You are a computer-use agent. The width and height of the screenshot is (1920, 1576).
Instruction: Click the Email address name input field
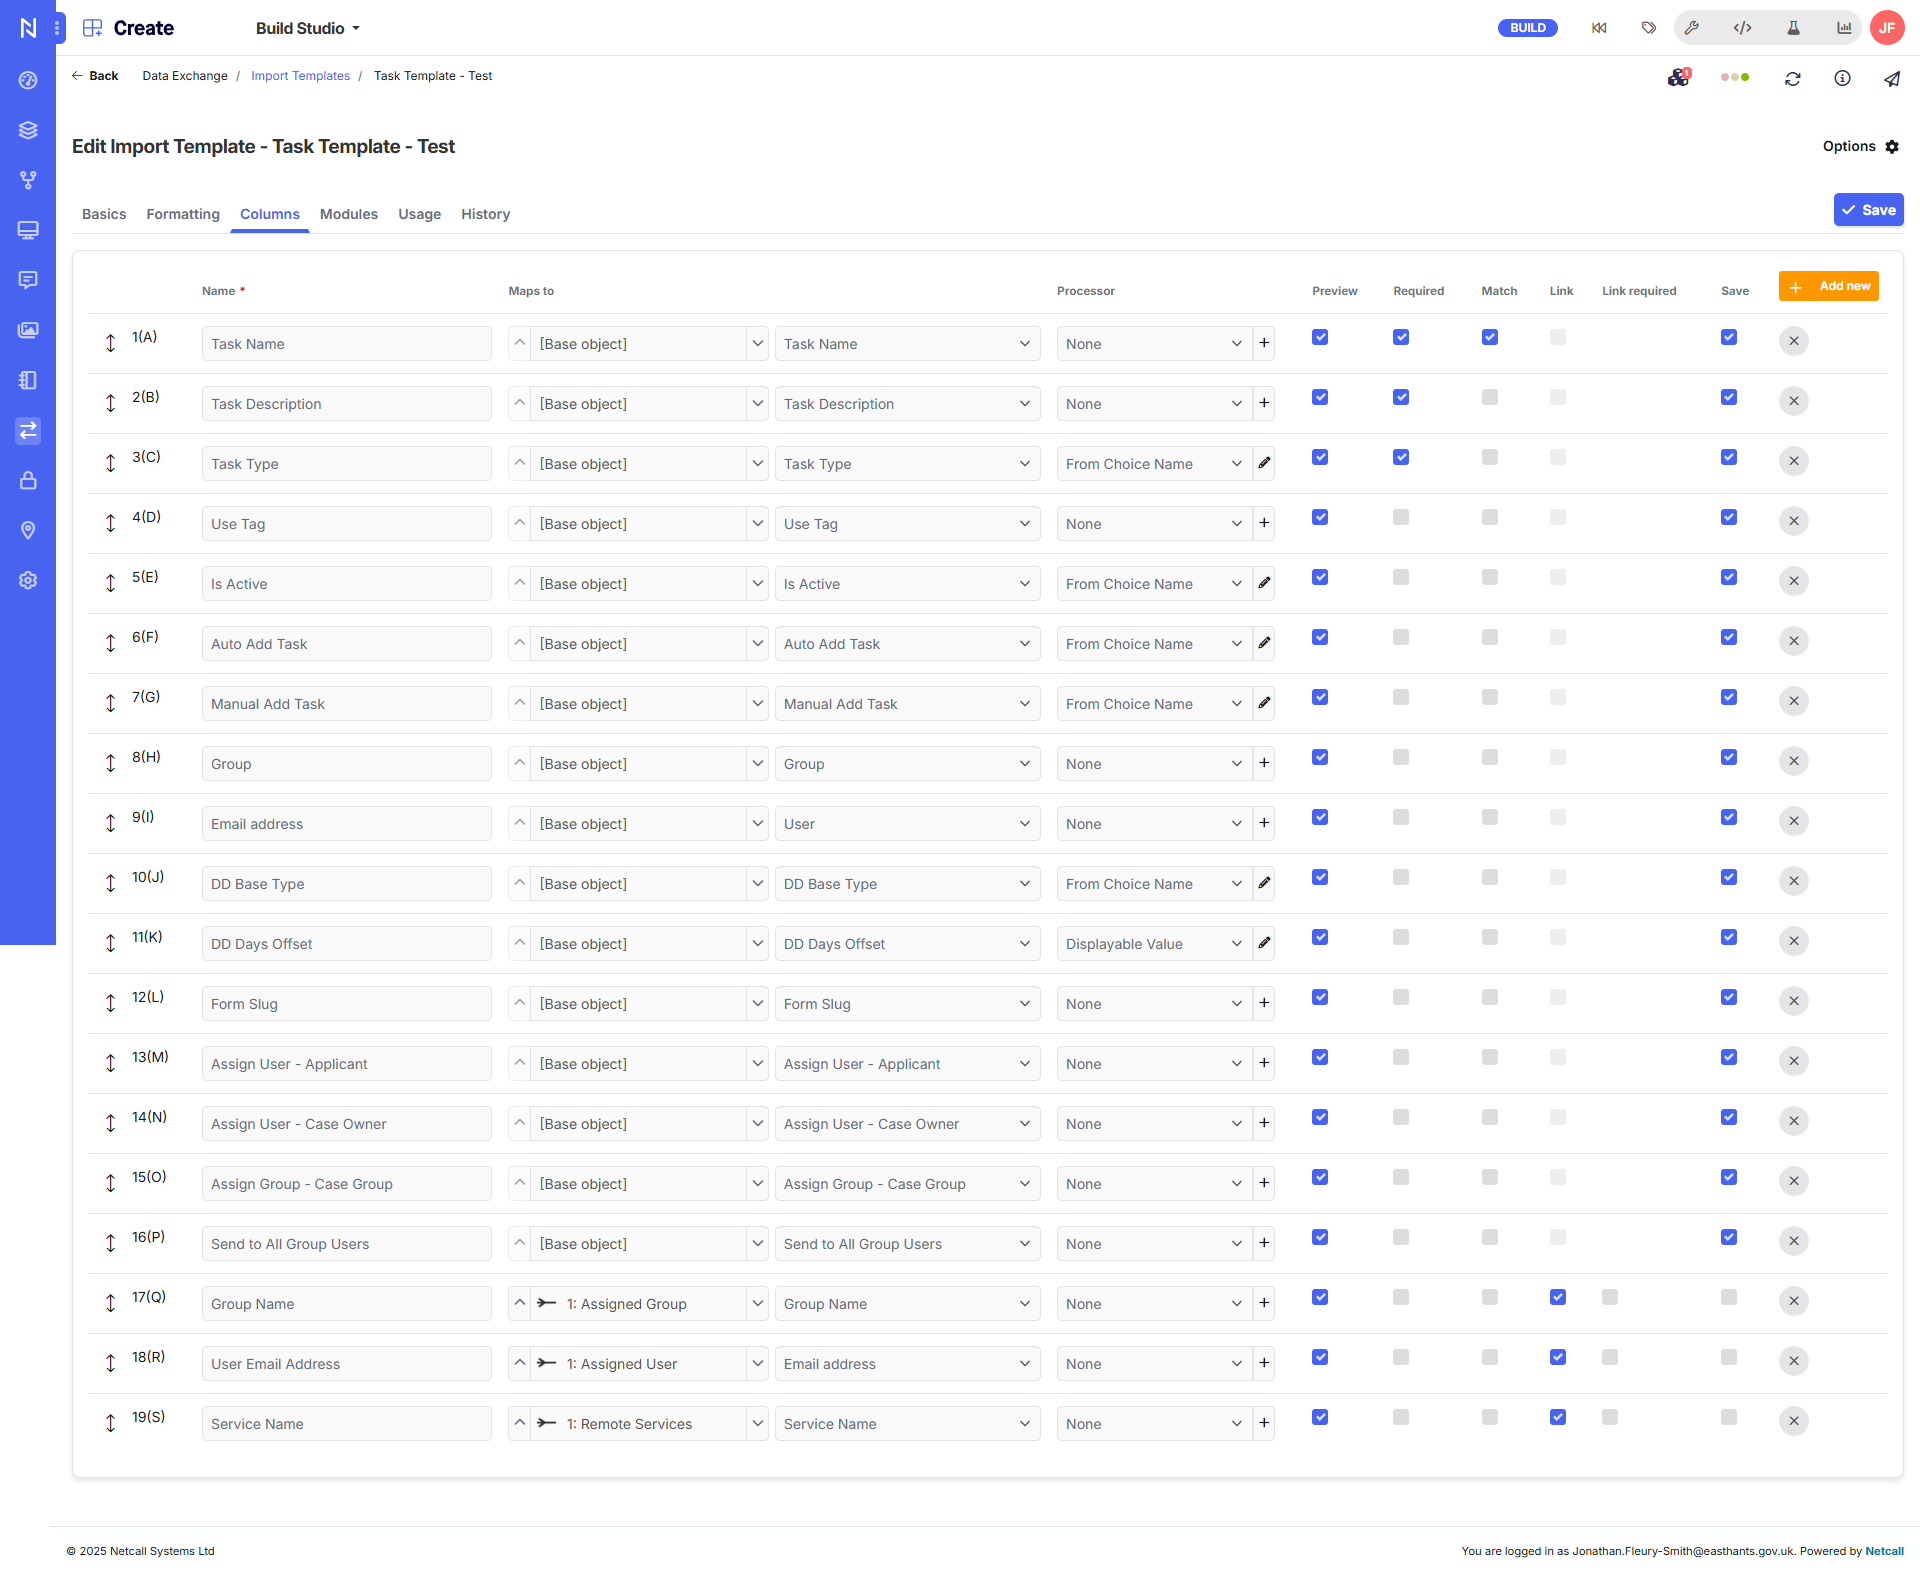(x=346, y=824)
